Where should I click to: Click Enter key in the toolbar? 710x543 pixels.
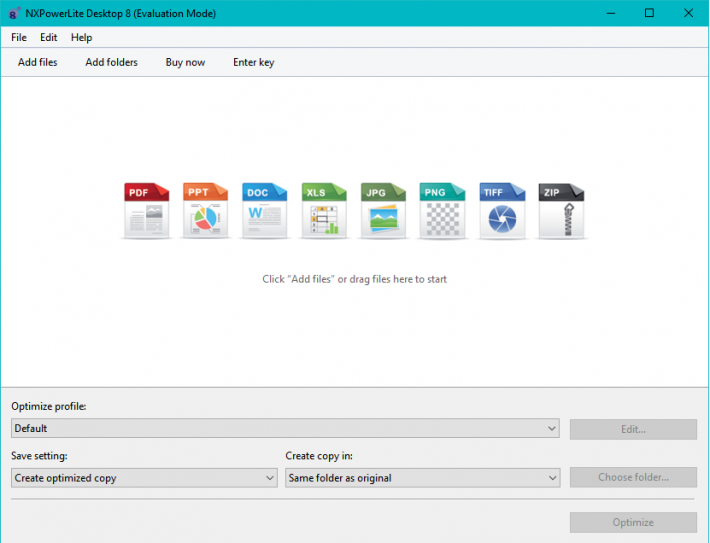coord(254,62)
